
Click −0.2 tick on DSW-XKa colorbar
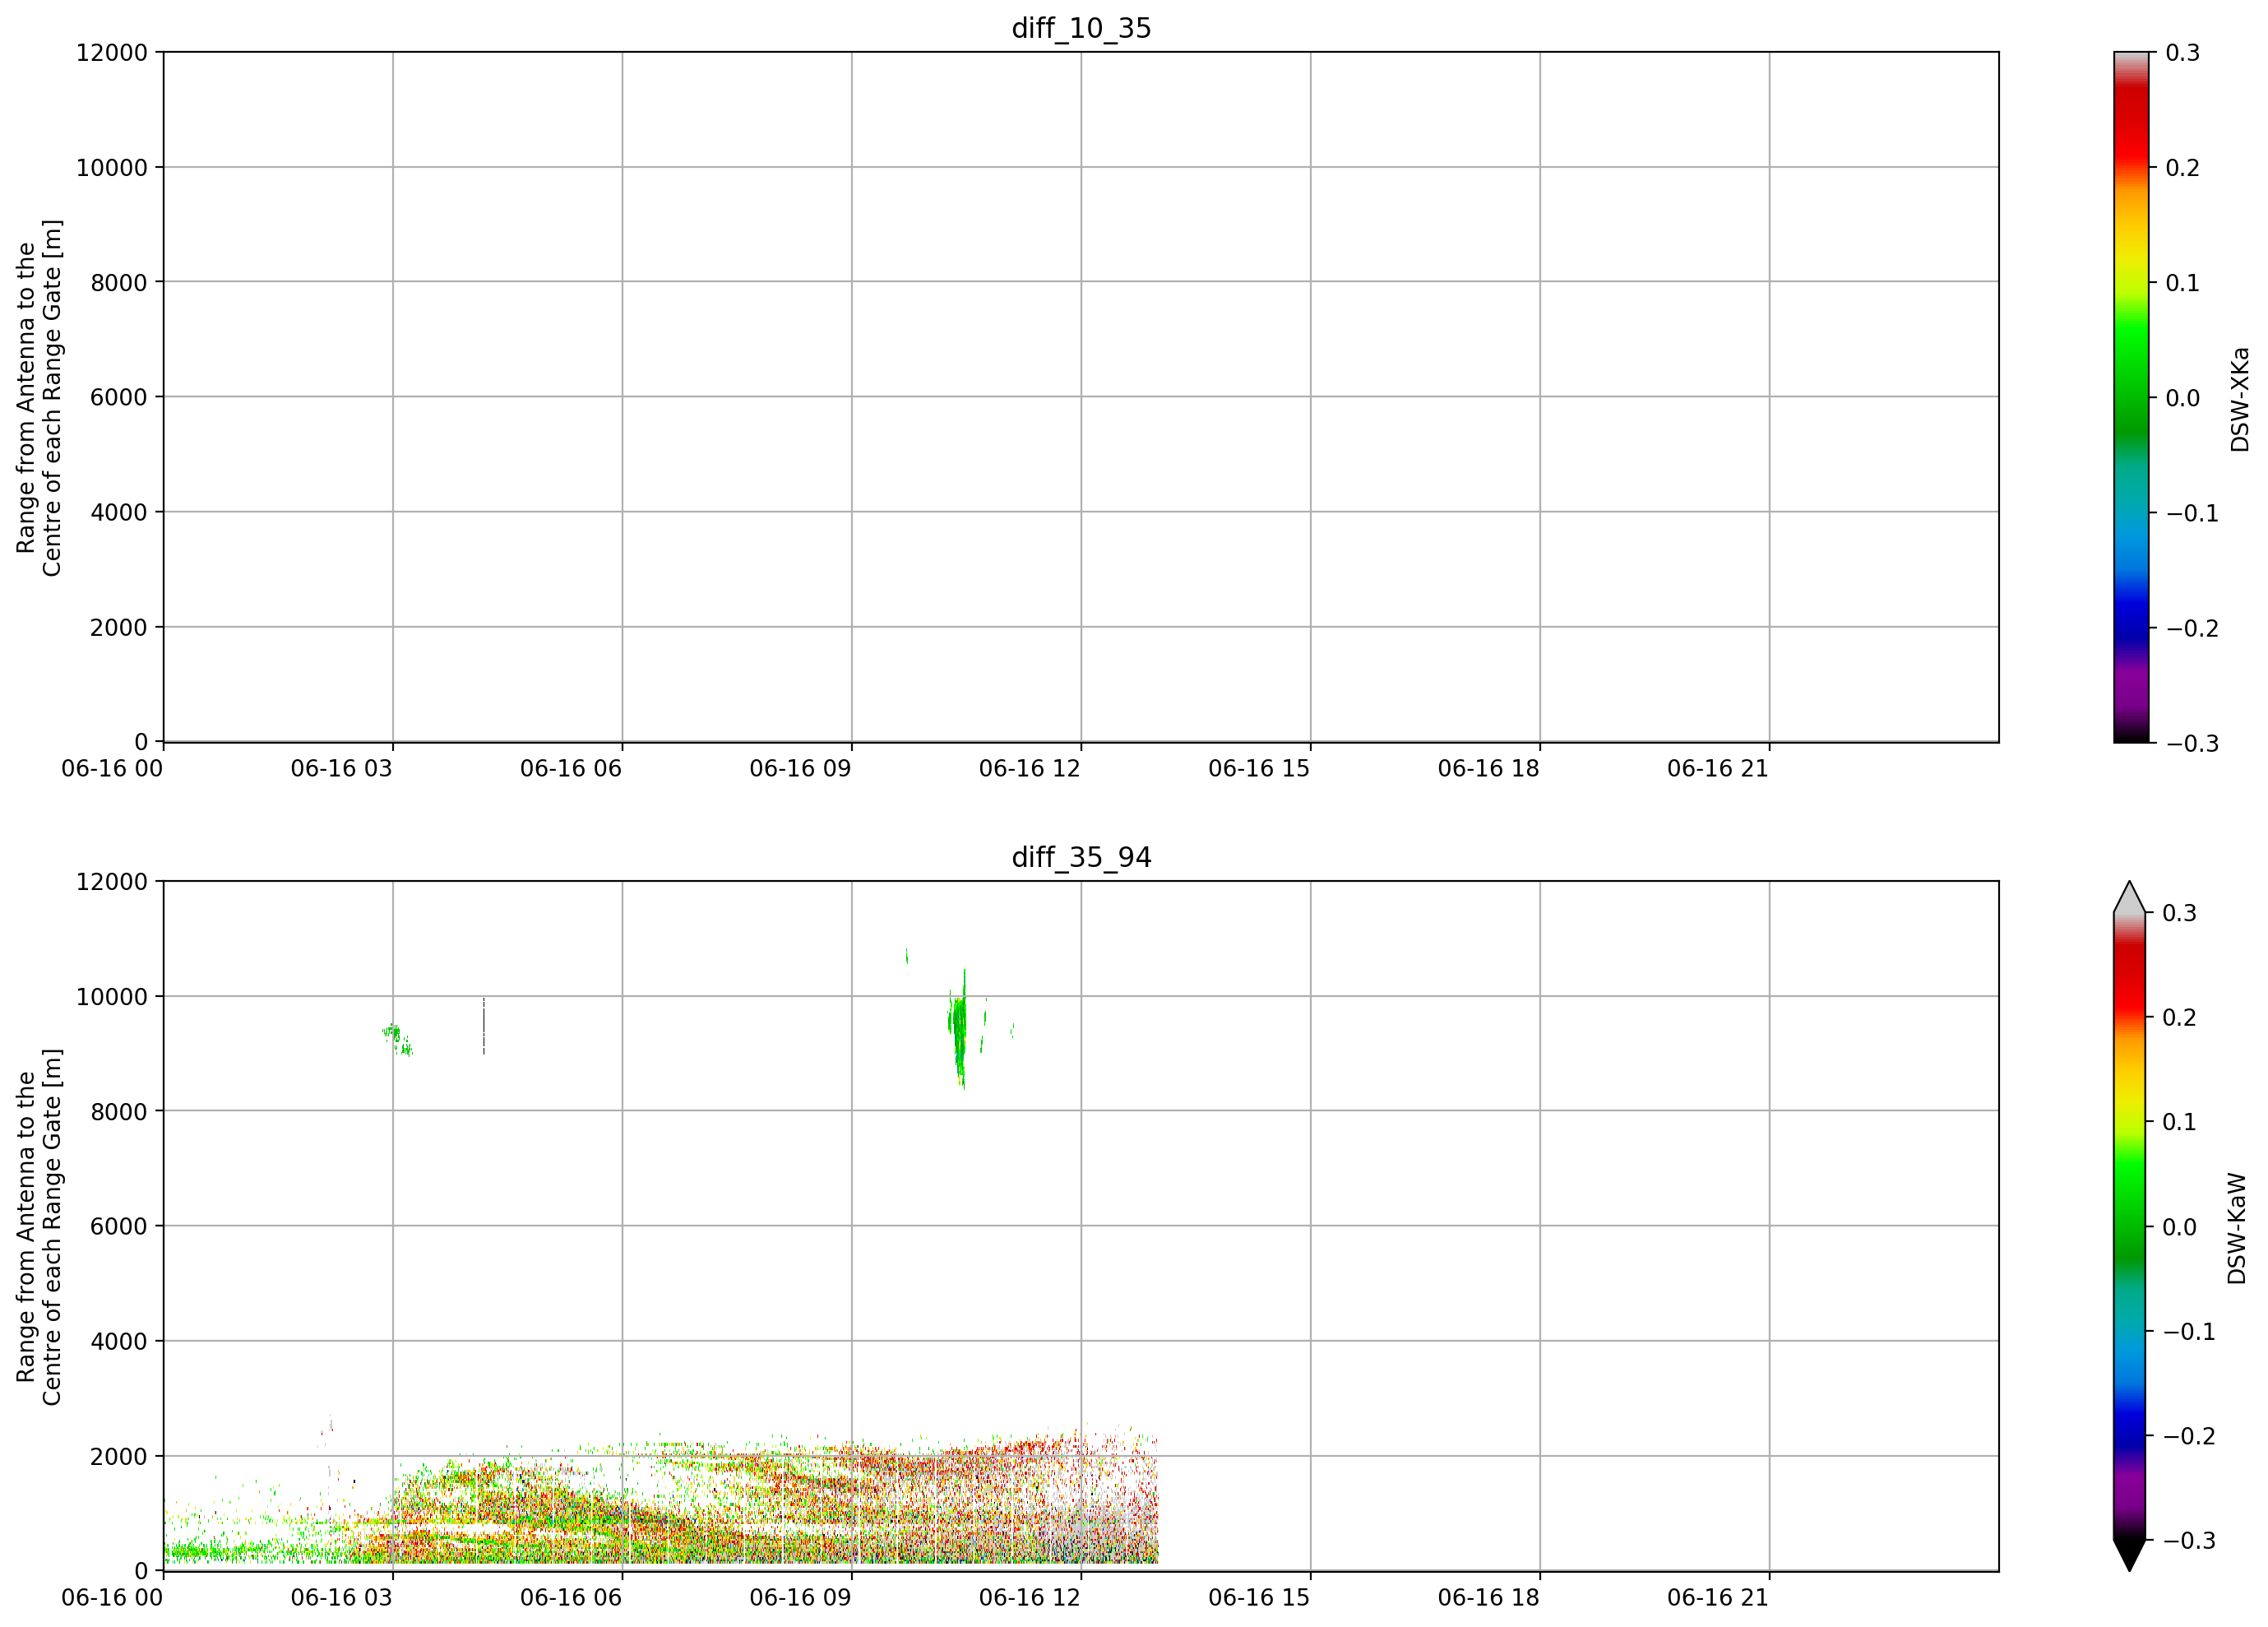point(2192,628)
